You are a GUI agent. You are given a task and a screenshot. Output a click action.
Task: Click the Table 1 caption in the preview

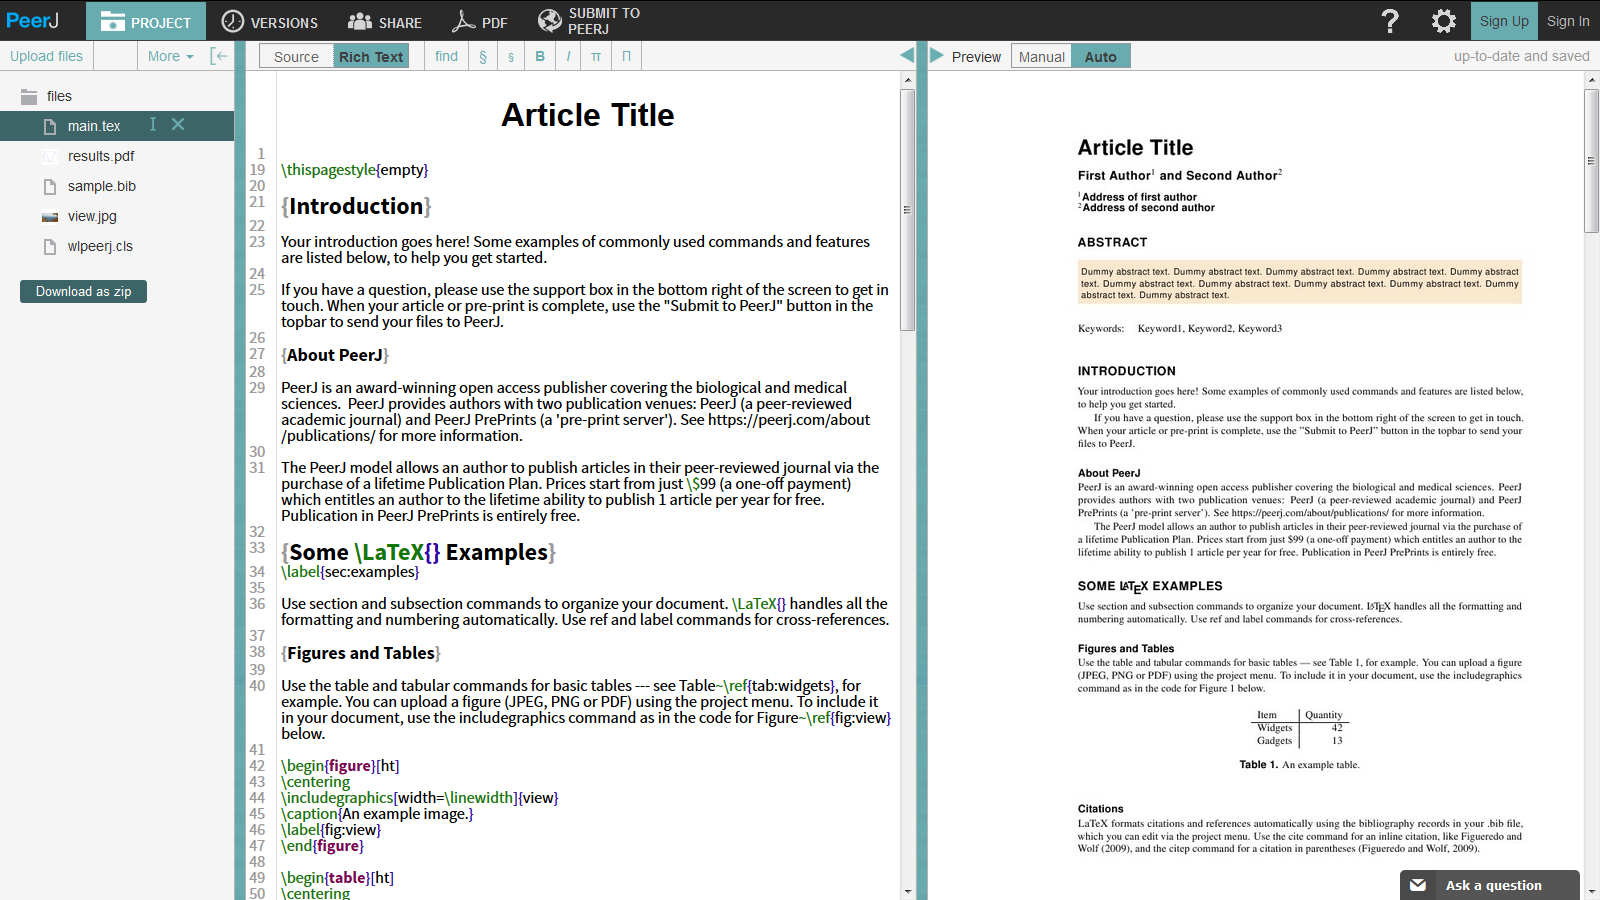click(1299, 765)
